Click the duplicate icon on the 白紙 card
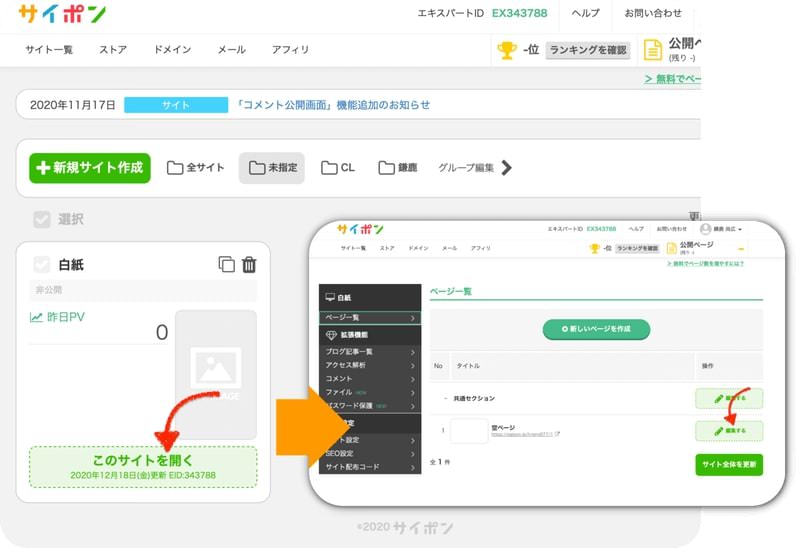 coord(227,264)
